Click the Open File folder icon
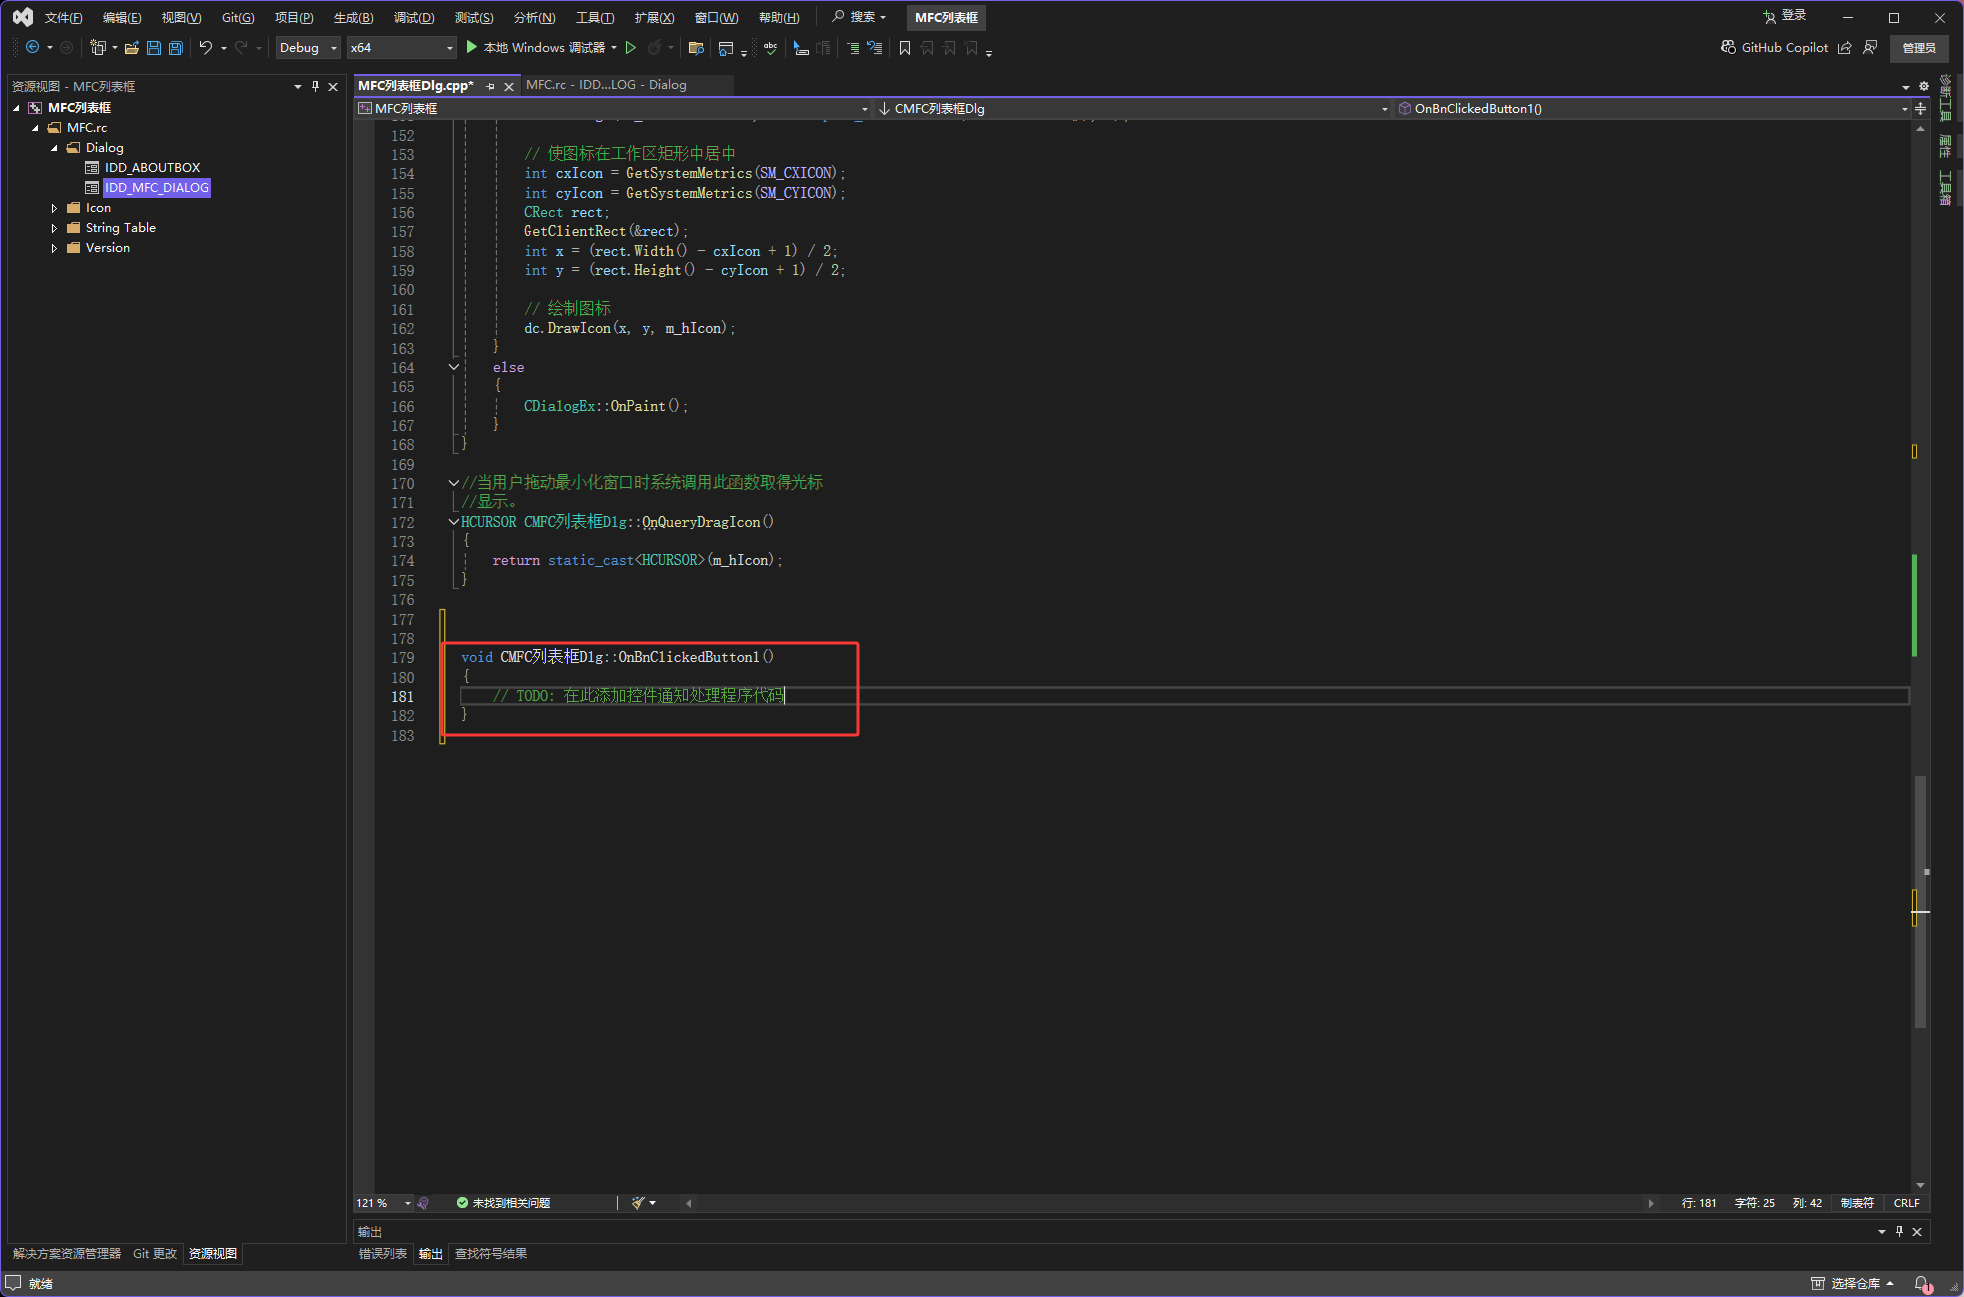The image size is (1964, 1297). pos(131,48)
